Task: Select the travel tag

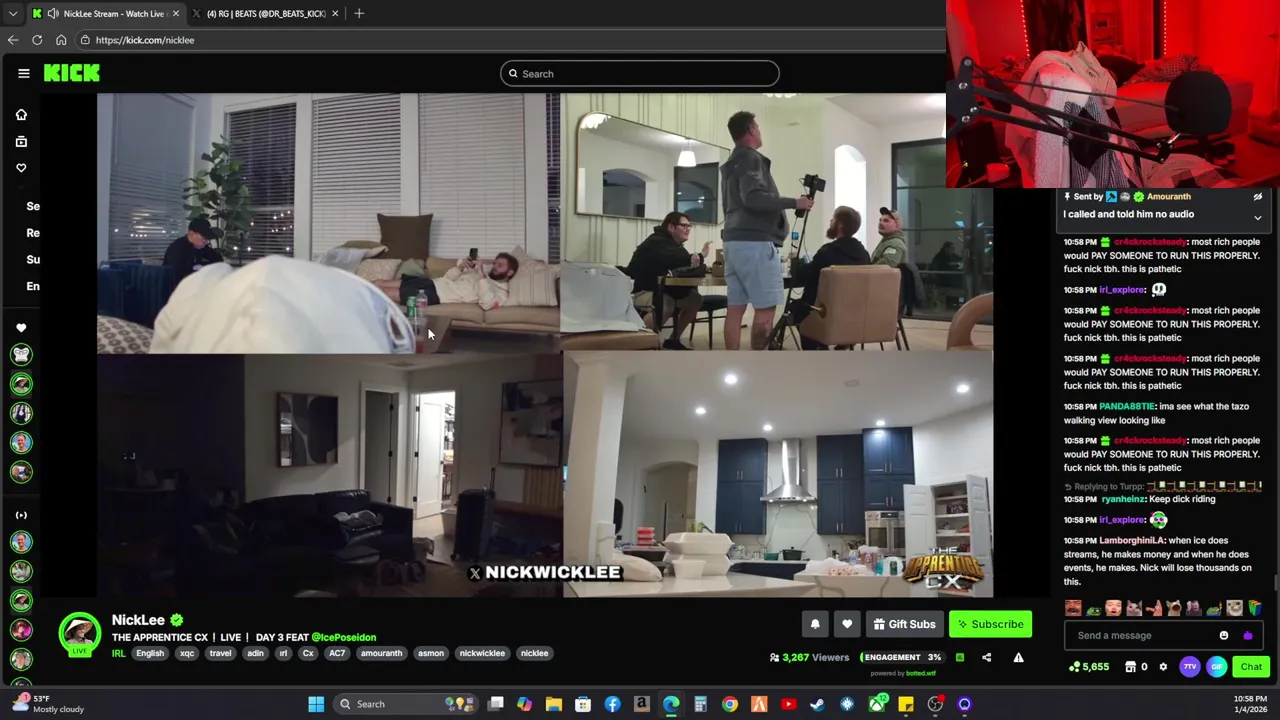Action: tap(220, 653)
